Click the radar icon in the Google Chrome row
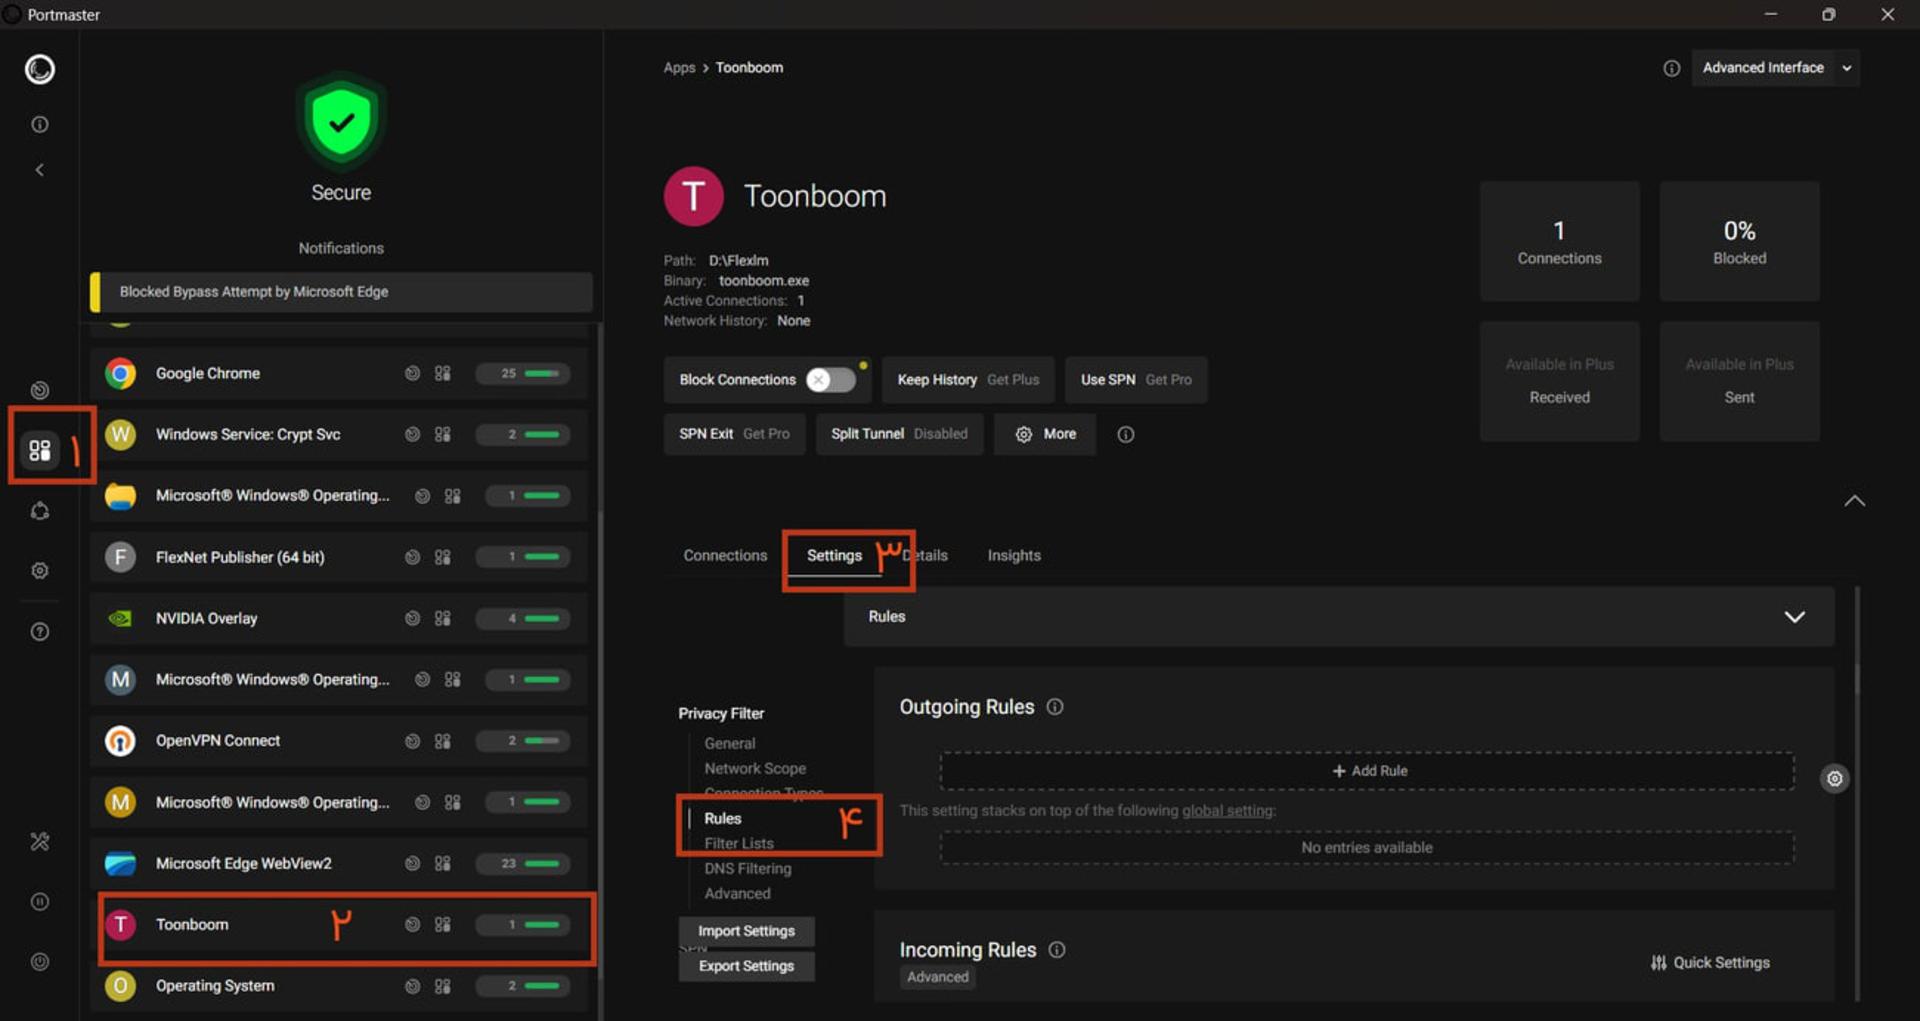The height and width of the screenshot is (1021, 1920). point(412,373)
